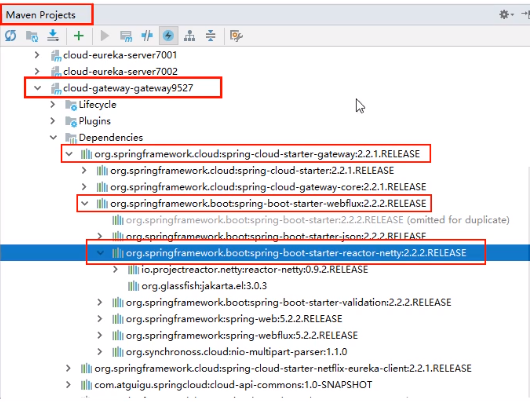Expand nio-multipart-parser:1.1.0 dependency
Image resolution: width=530 pixels, height=402 pixels.
pyautogui.click(x=100, y=352)
